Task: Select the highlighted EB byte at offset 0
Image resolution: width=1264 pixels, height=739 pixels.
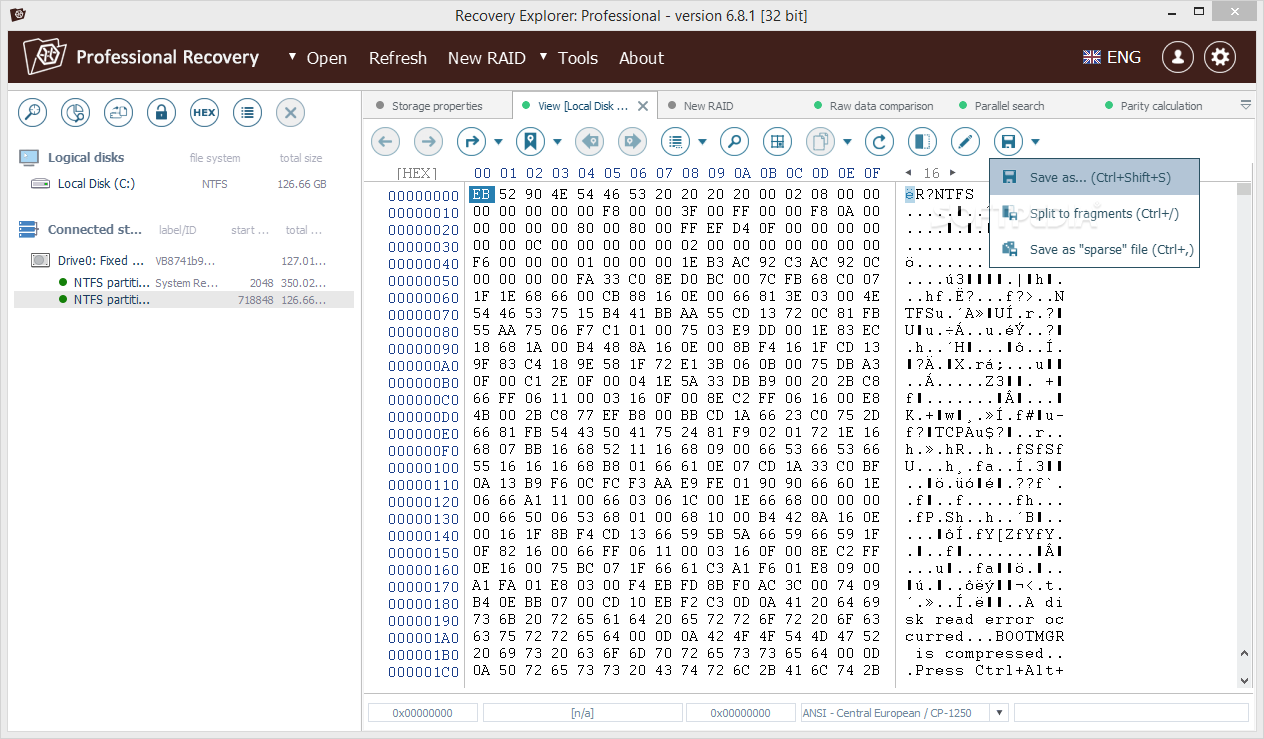Action: 482,195
